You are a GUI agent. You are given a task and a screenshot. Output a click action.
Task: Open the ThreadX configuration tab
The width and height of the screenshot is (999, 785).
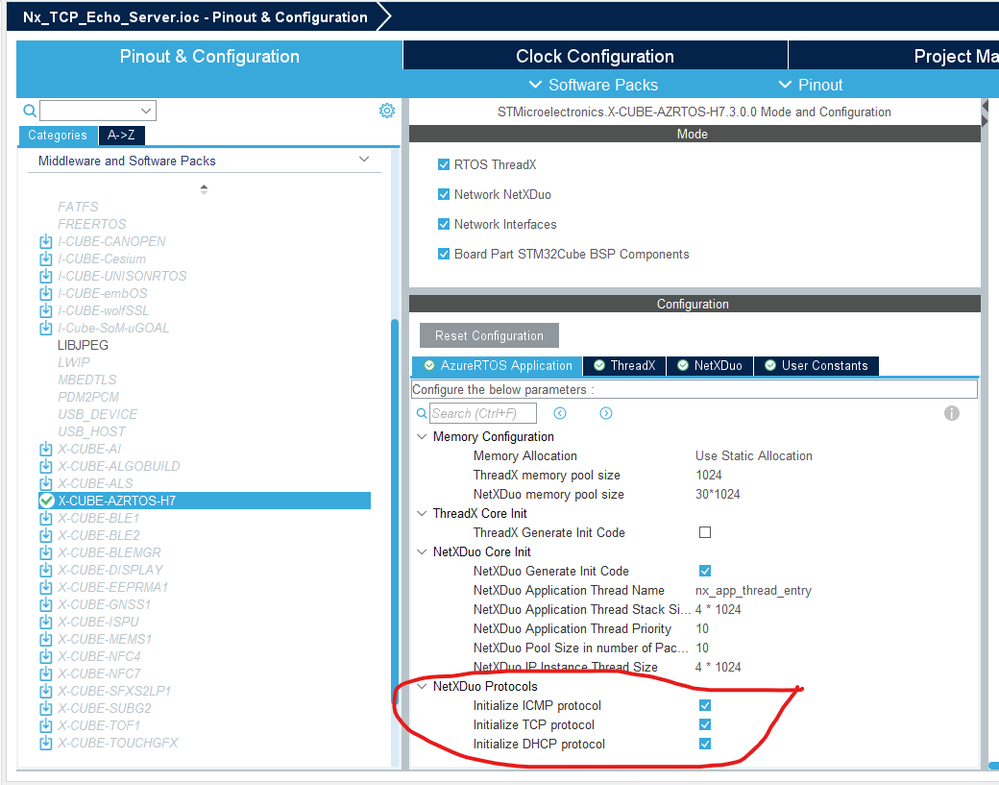tap(624, 366)
